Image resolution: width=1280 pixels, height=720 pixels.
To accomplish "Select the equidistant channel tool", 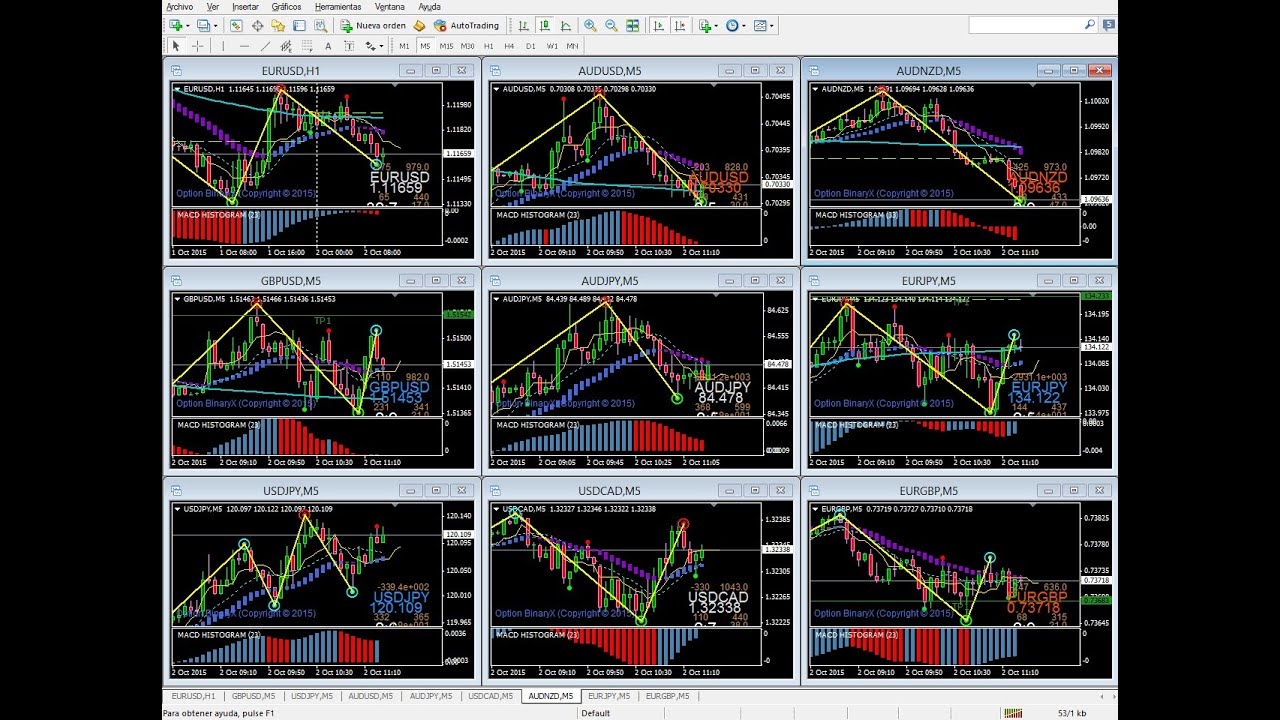I will pyautogui.click(x=286, y=46).
